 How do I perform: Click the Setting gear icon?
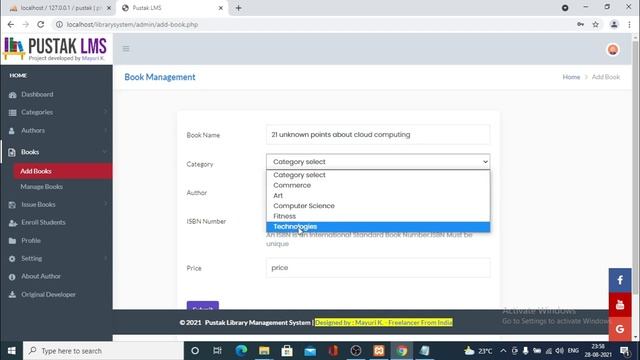[12, 259]
